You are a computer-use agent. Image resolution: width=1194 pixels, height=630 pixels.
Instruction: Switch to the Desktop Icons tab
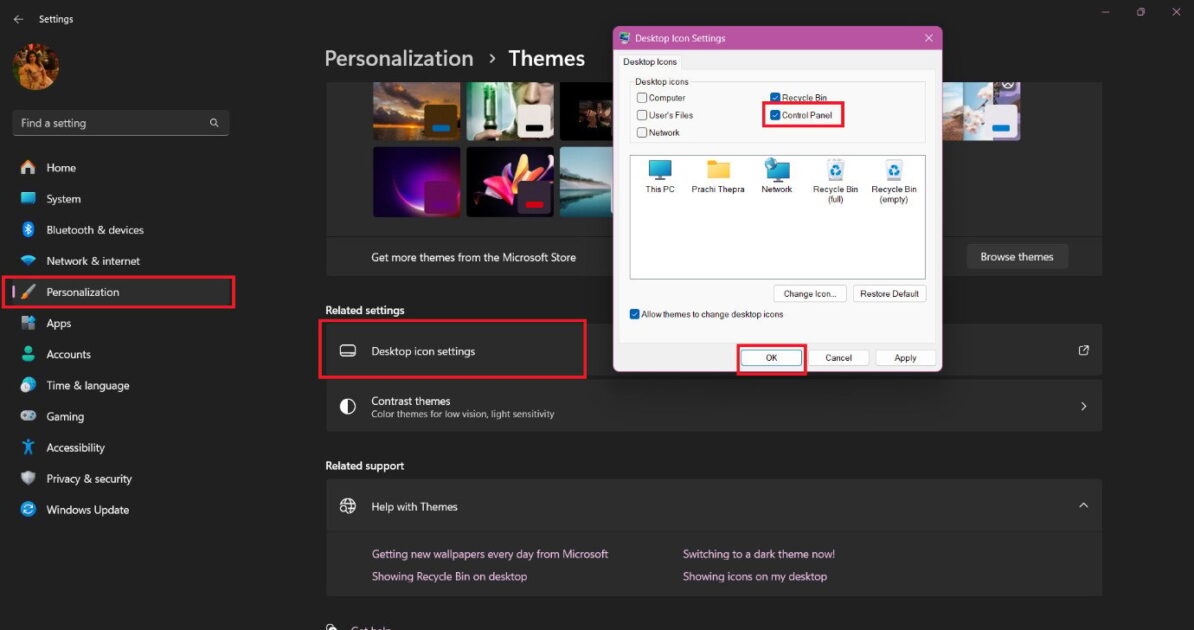650,62
